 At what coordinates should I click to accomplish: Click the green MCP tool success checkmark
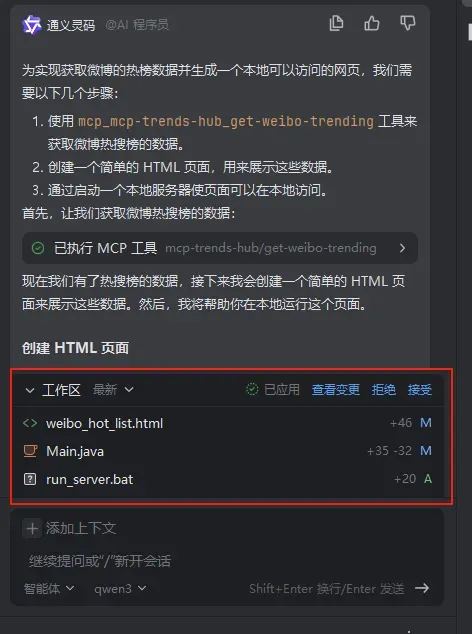[38, 248]
